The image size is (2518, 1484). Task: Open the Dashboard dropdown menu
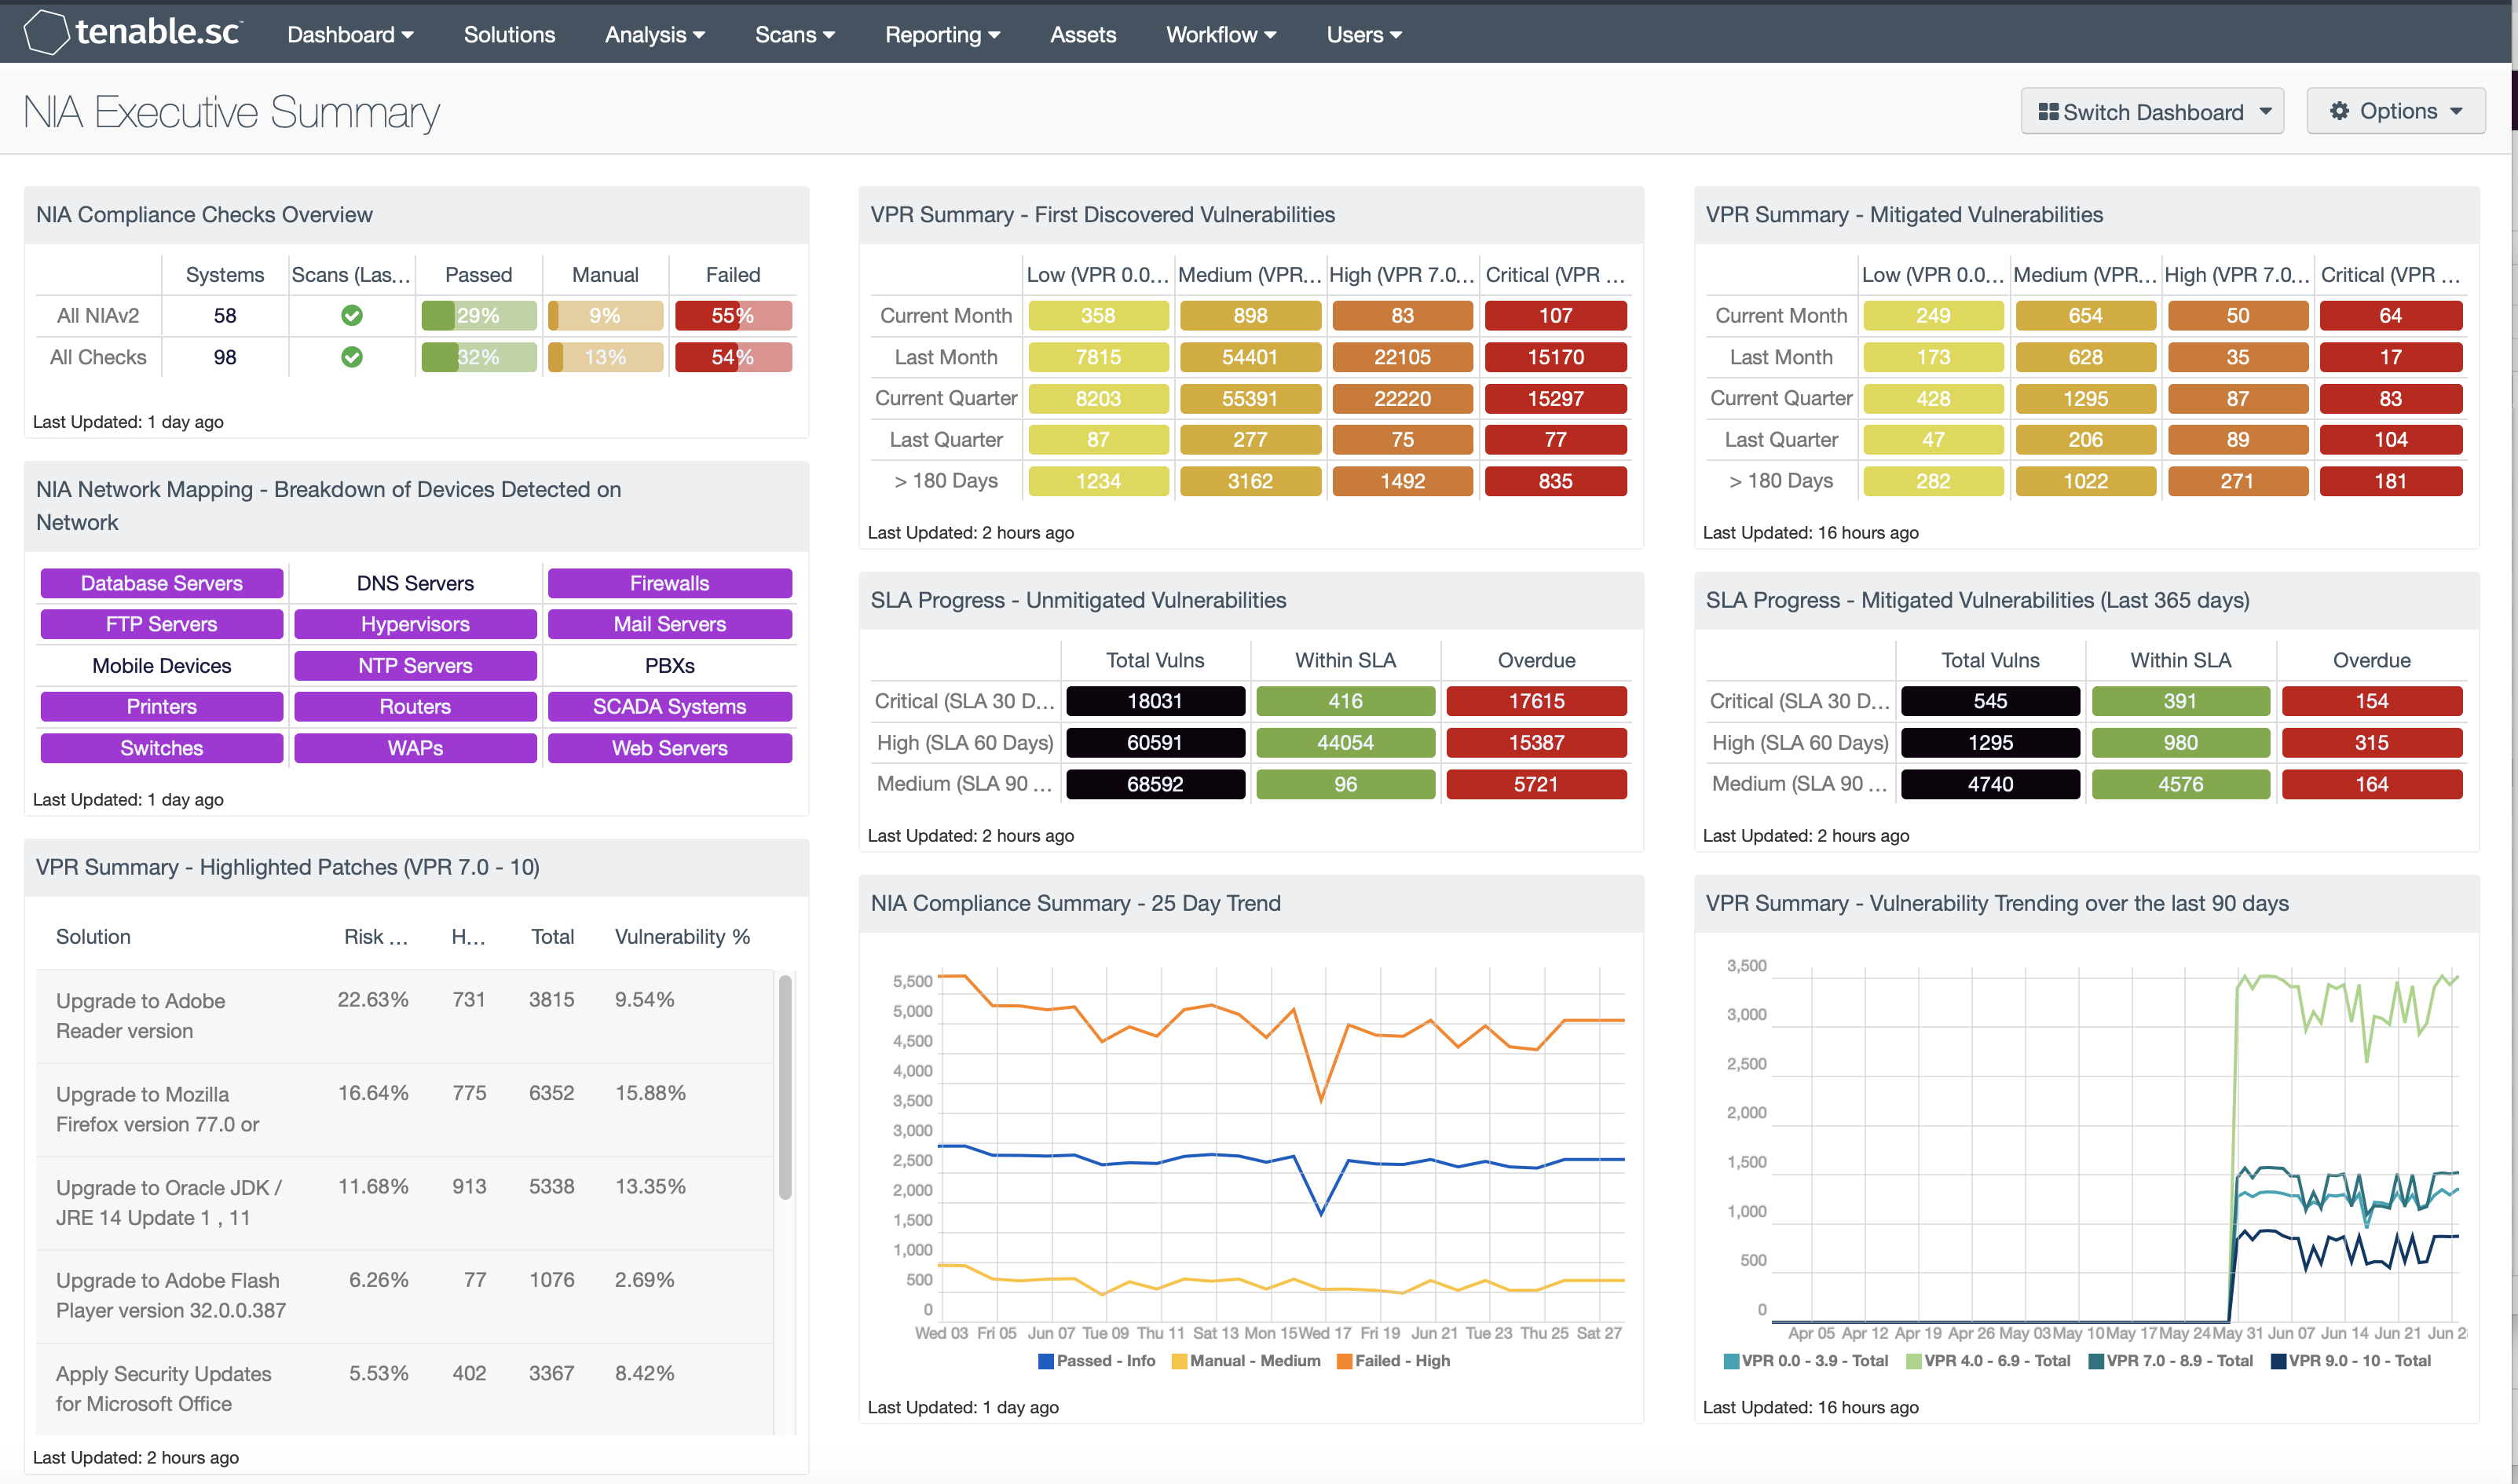click(x=350, y=34)
